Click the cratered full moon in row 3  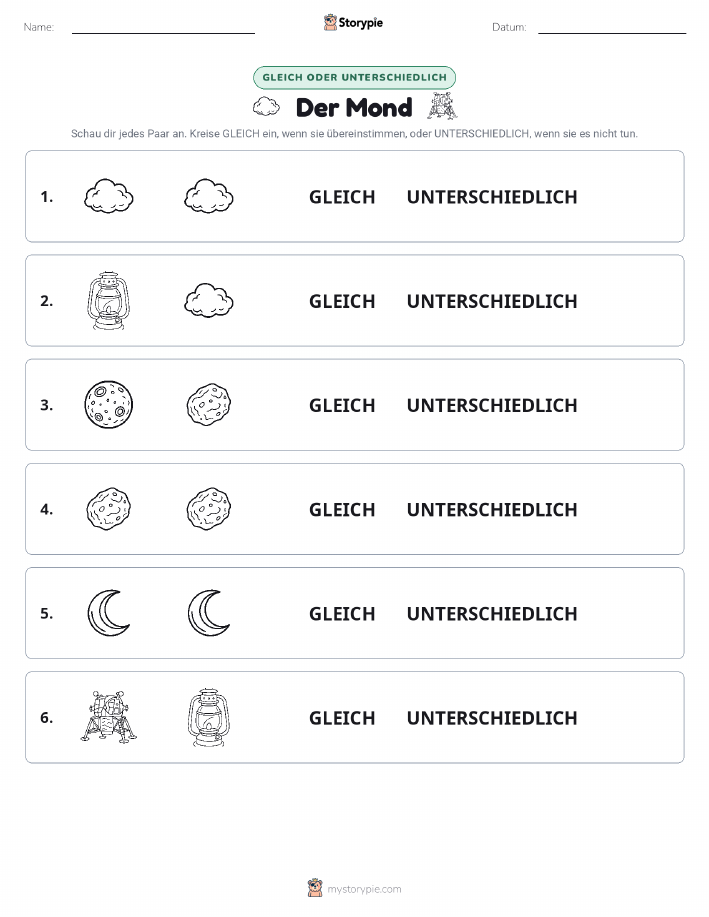109,405
